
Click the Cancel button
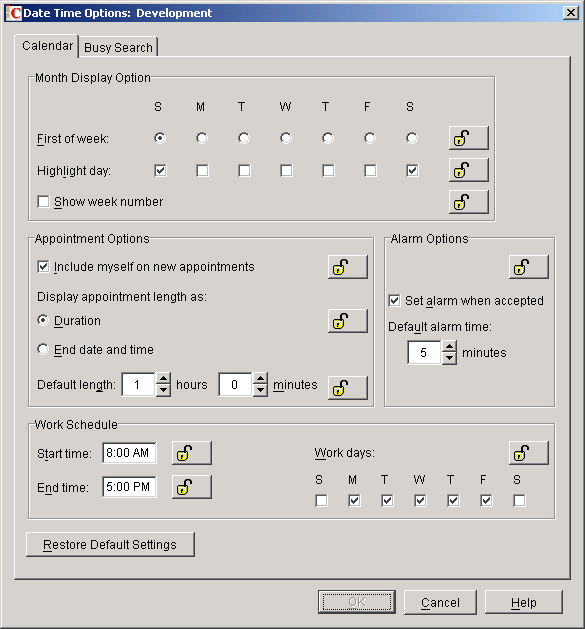click(x=440, y=602)
